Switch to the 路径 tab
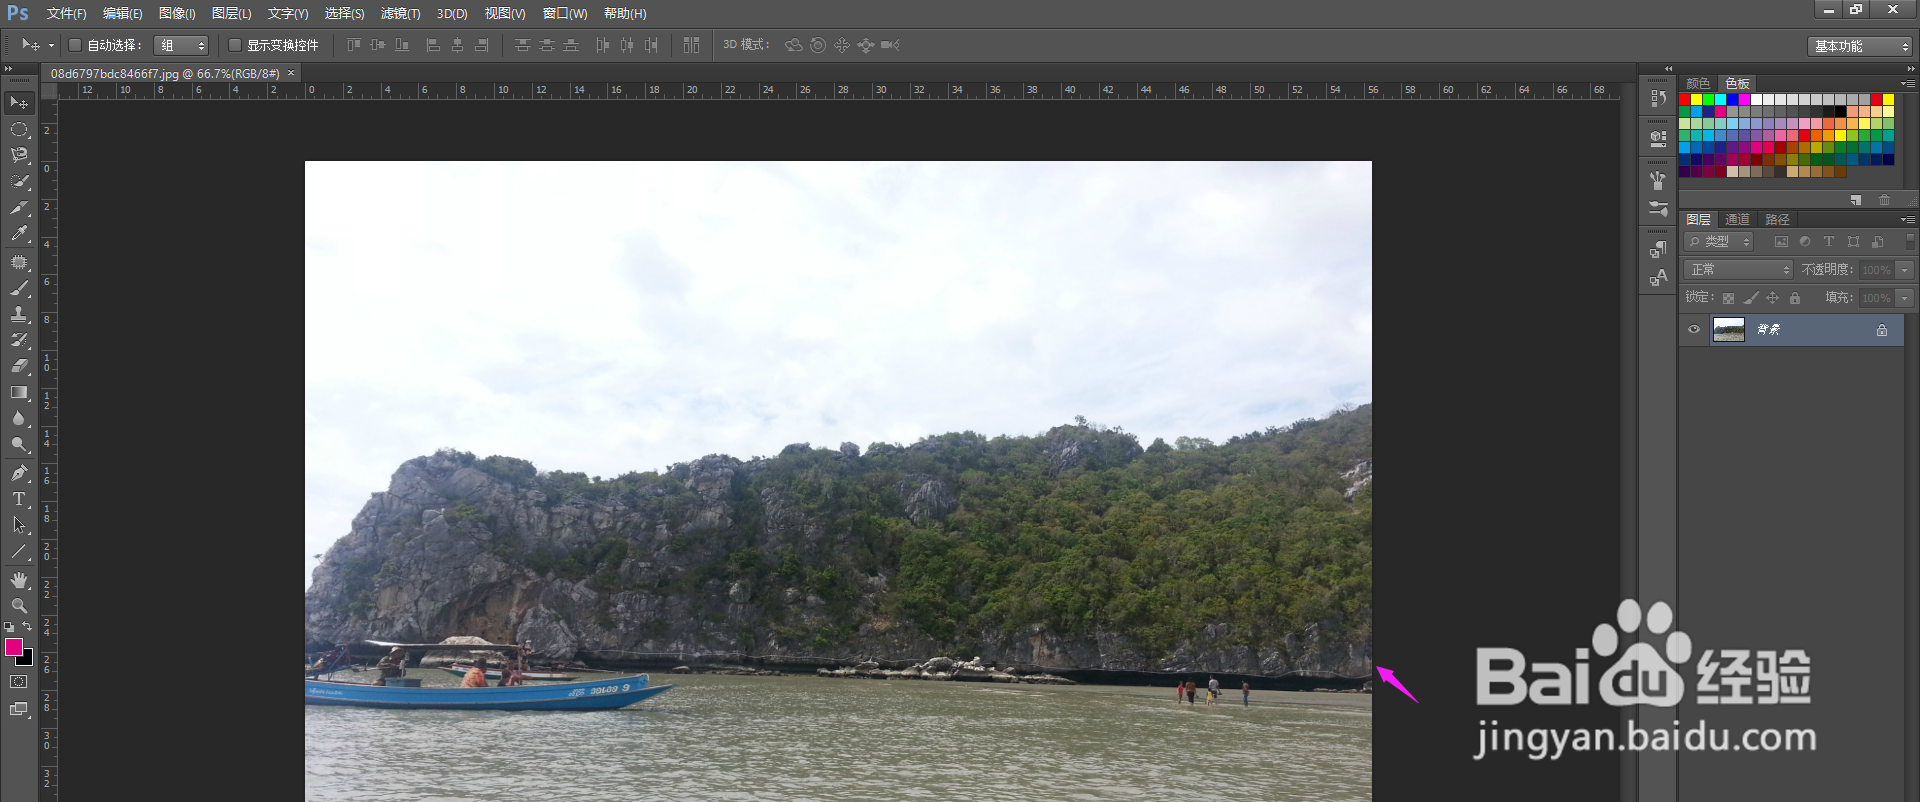Viewport: 1920px width, 802px height. 1777,219
